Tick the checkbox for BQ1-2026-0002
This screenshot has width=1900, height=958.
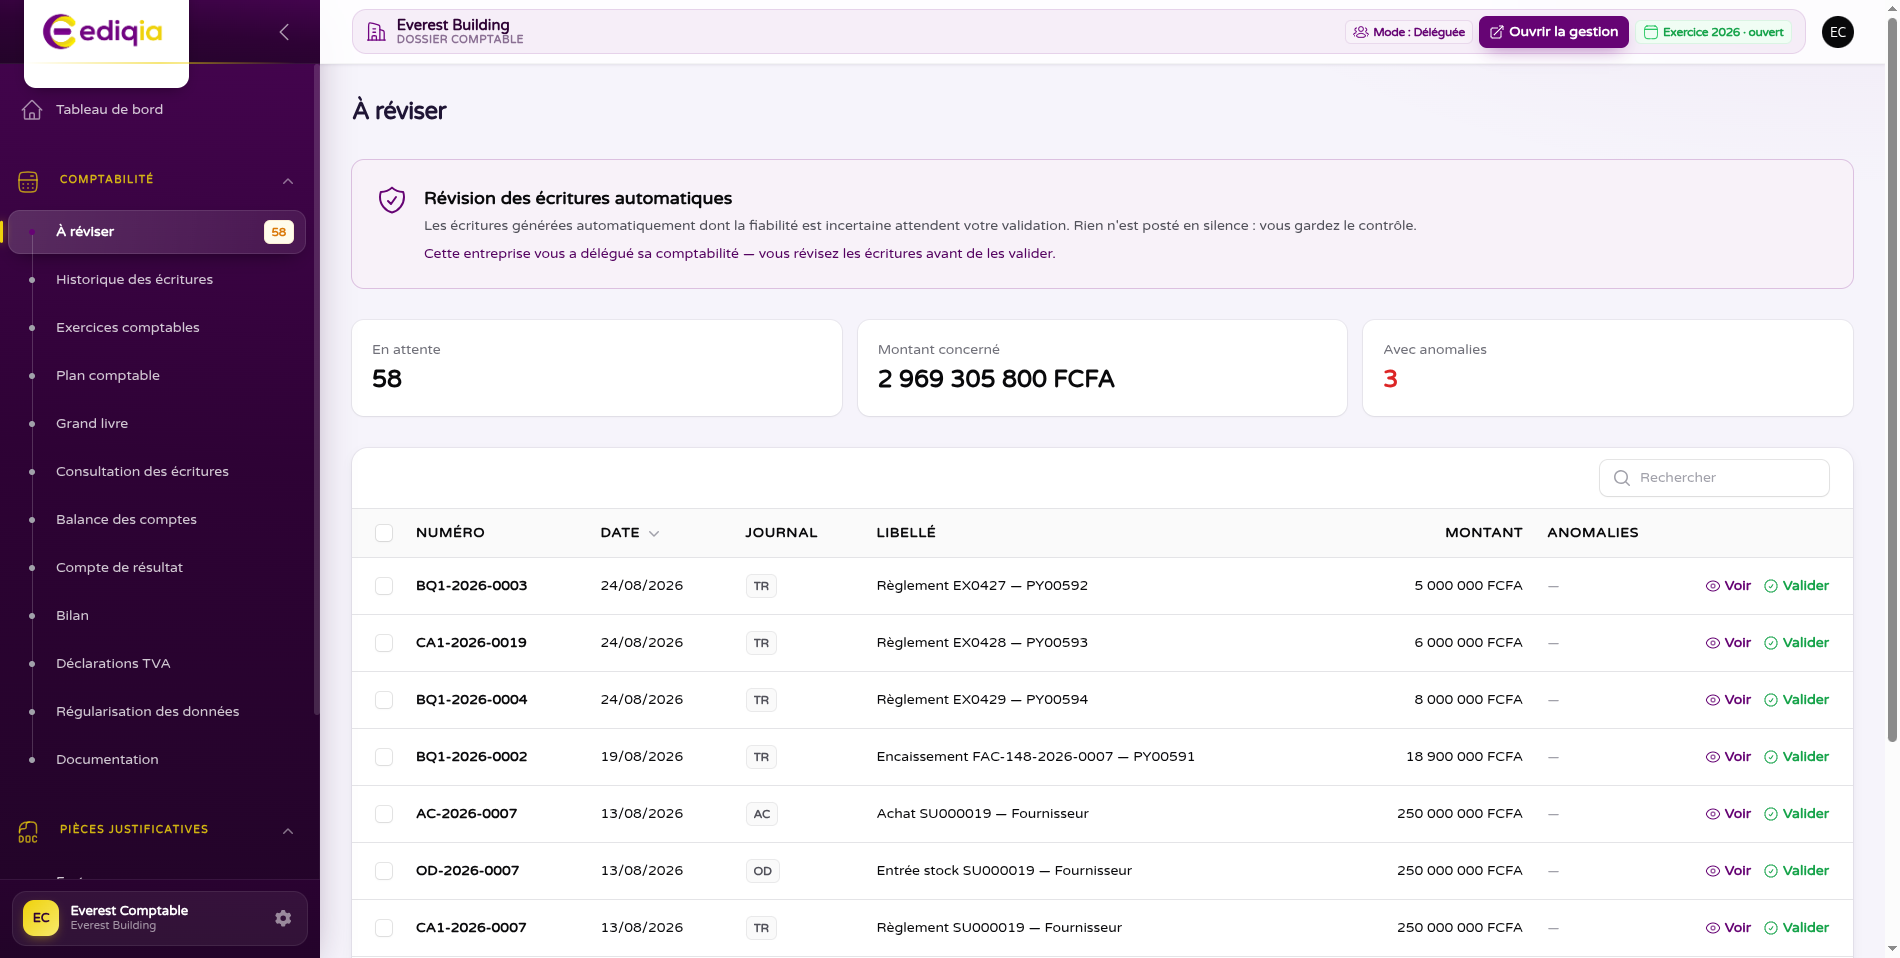click(384, 757)
